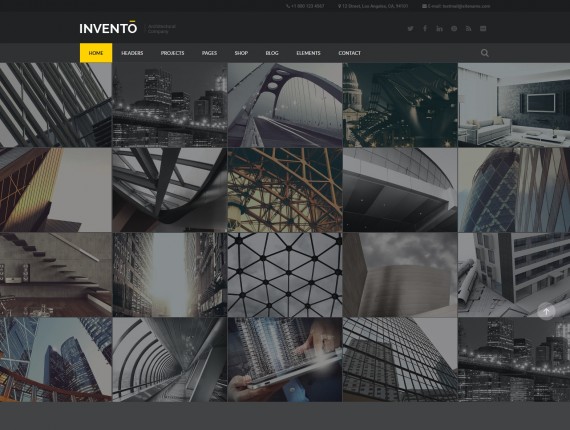Image resolution: width=570 pixels, height=430 pixels.
Task: Open the Contact page link
Action: (x=349, y=53)
